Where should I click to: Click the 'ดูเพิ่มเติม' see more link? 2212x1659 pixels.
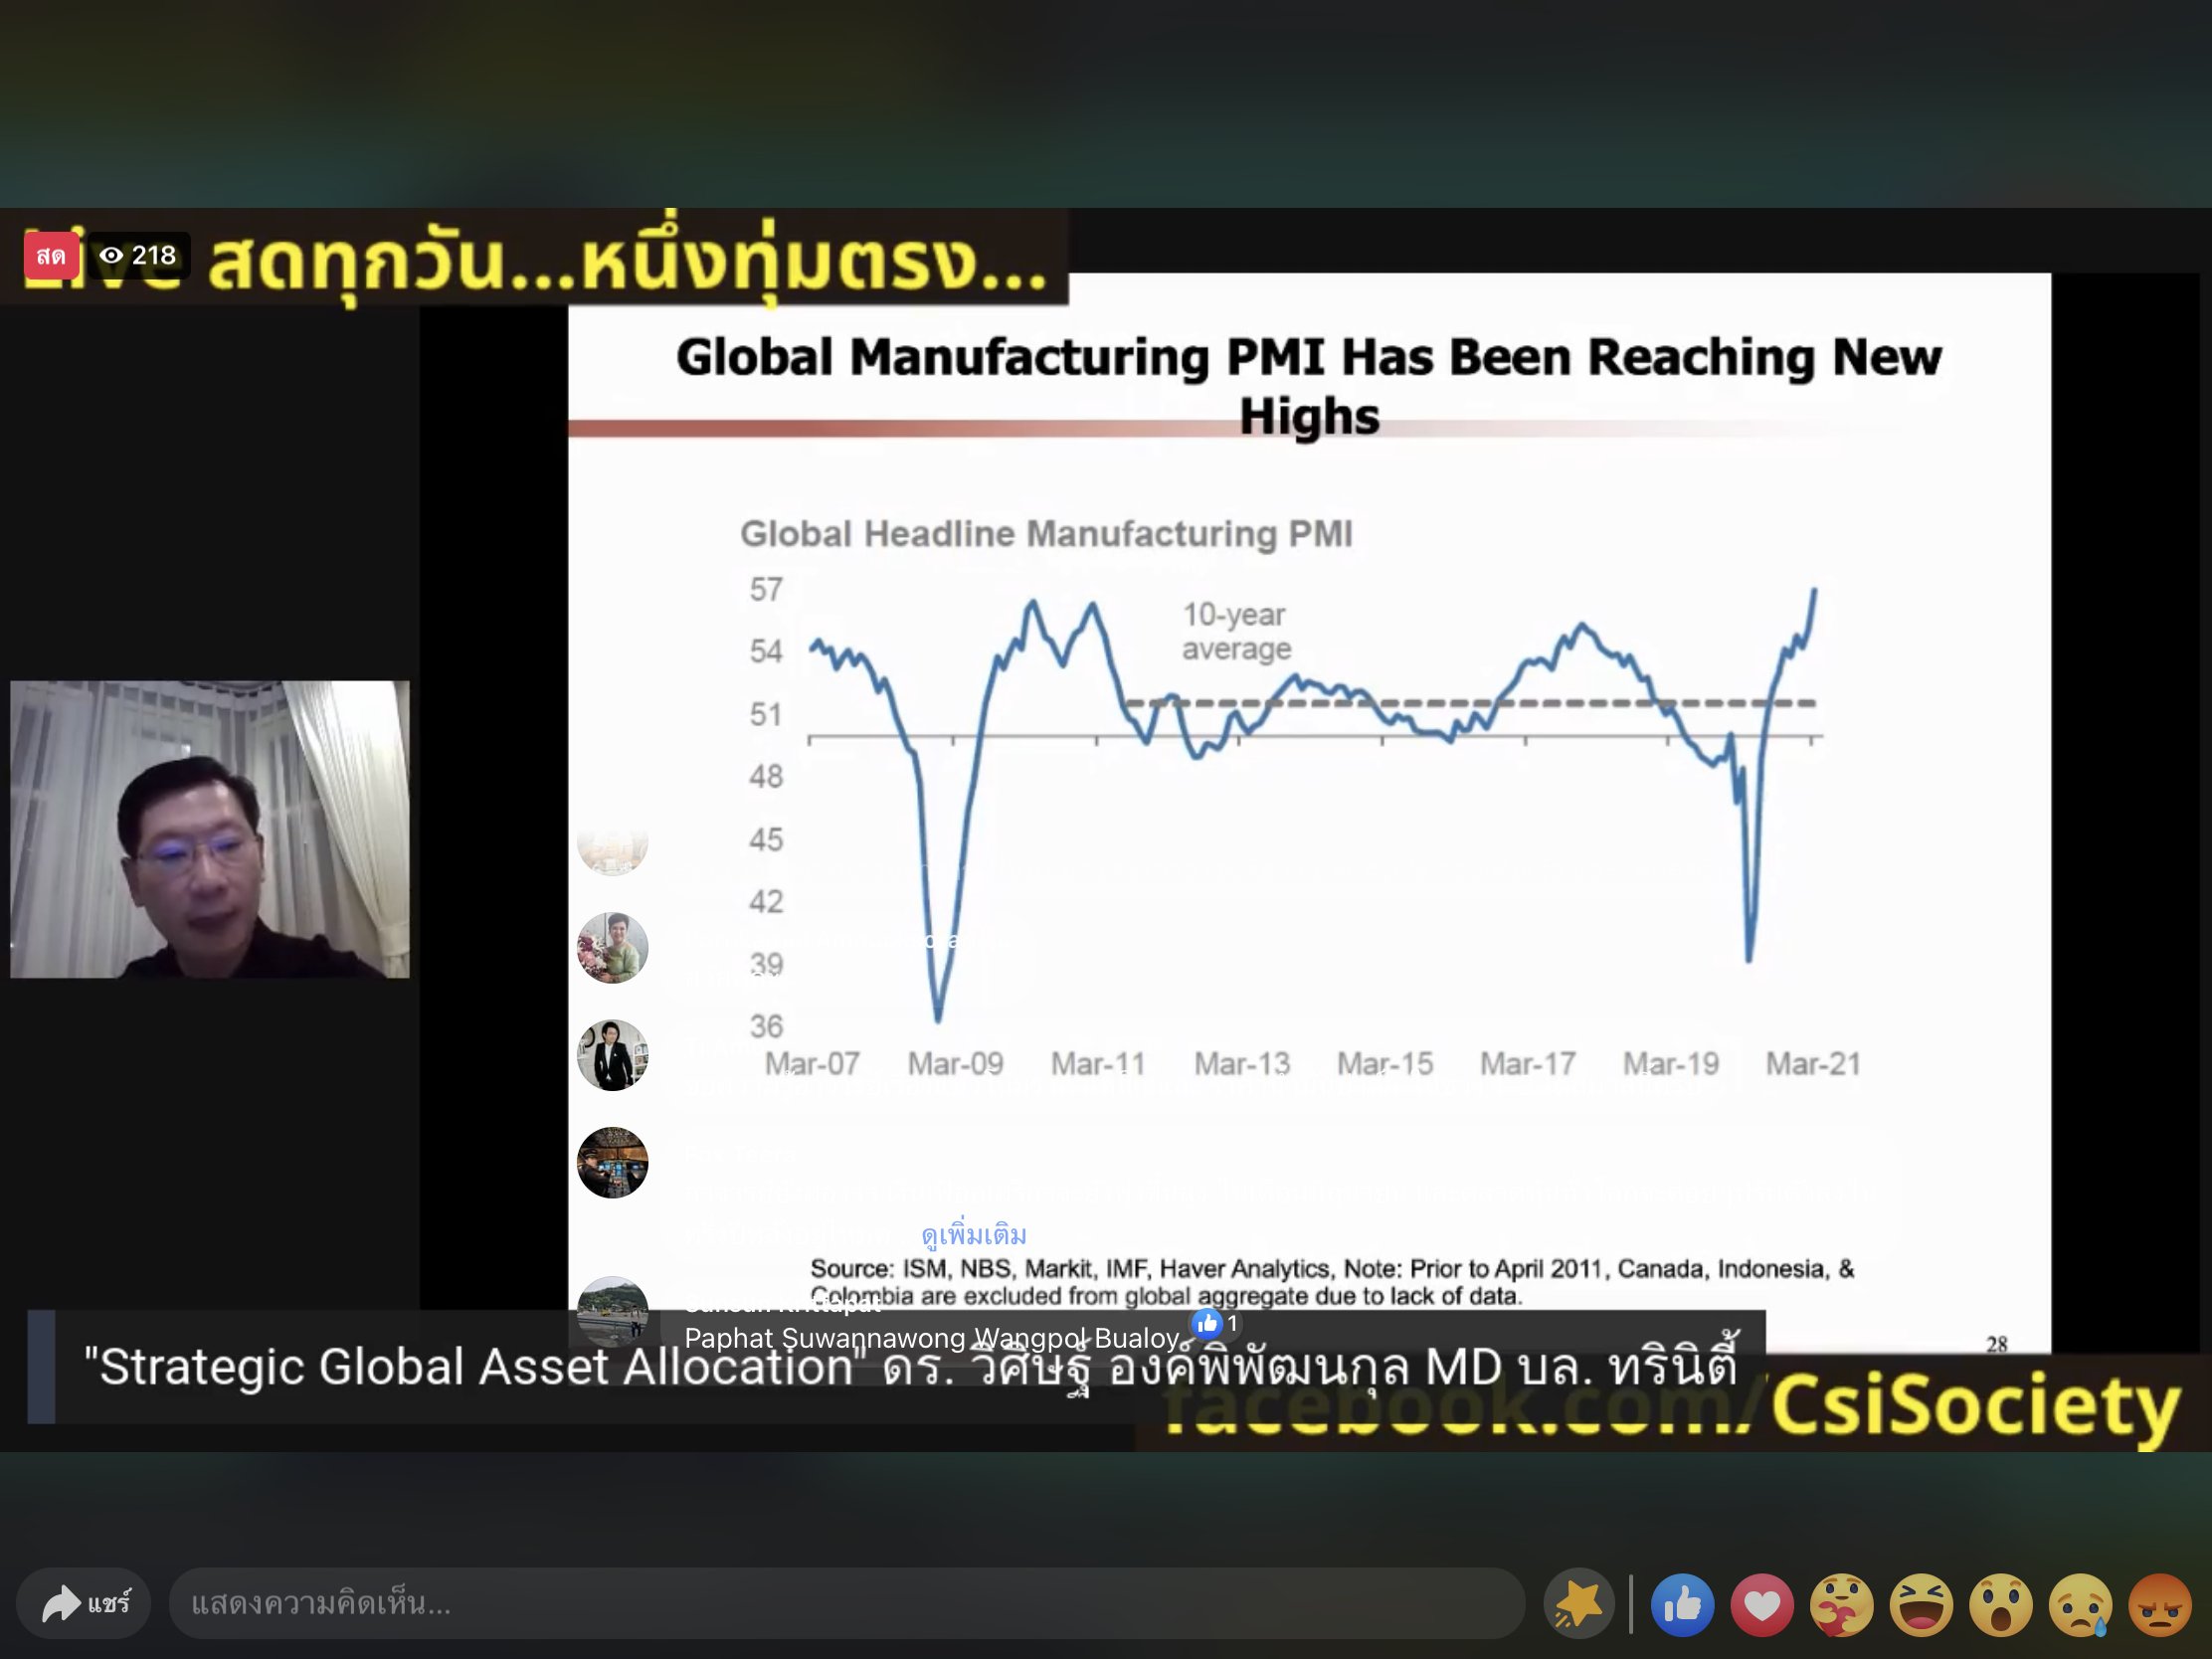pyautogui.click(x=974, y=1235)
